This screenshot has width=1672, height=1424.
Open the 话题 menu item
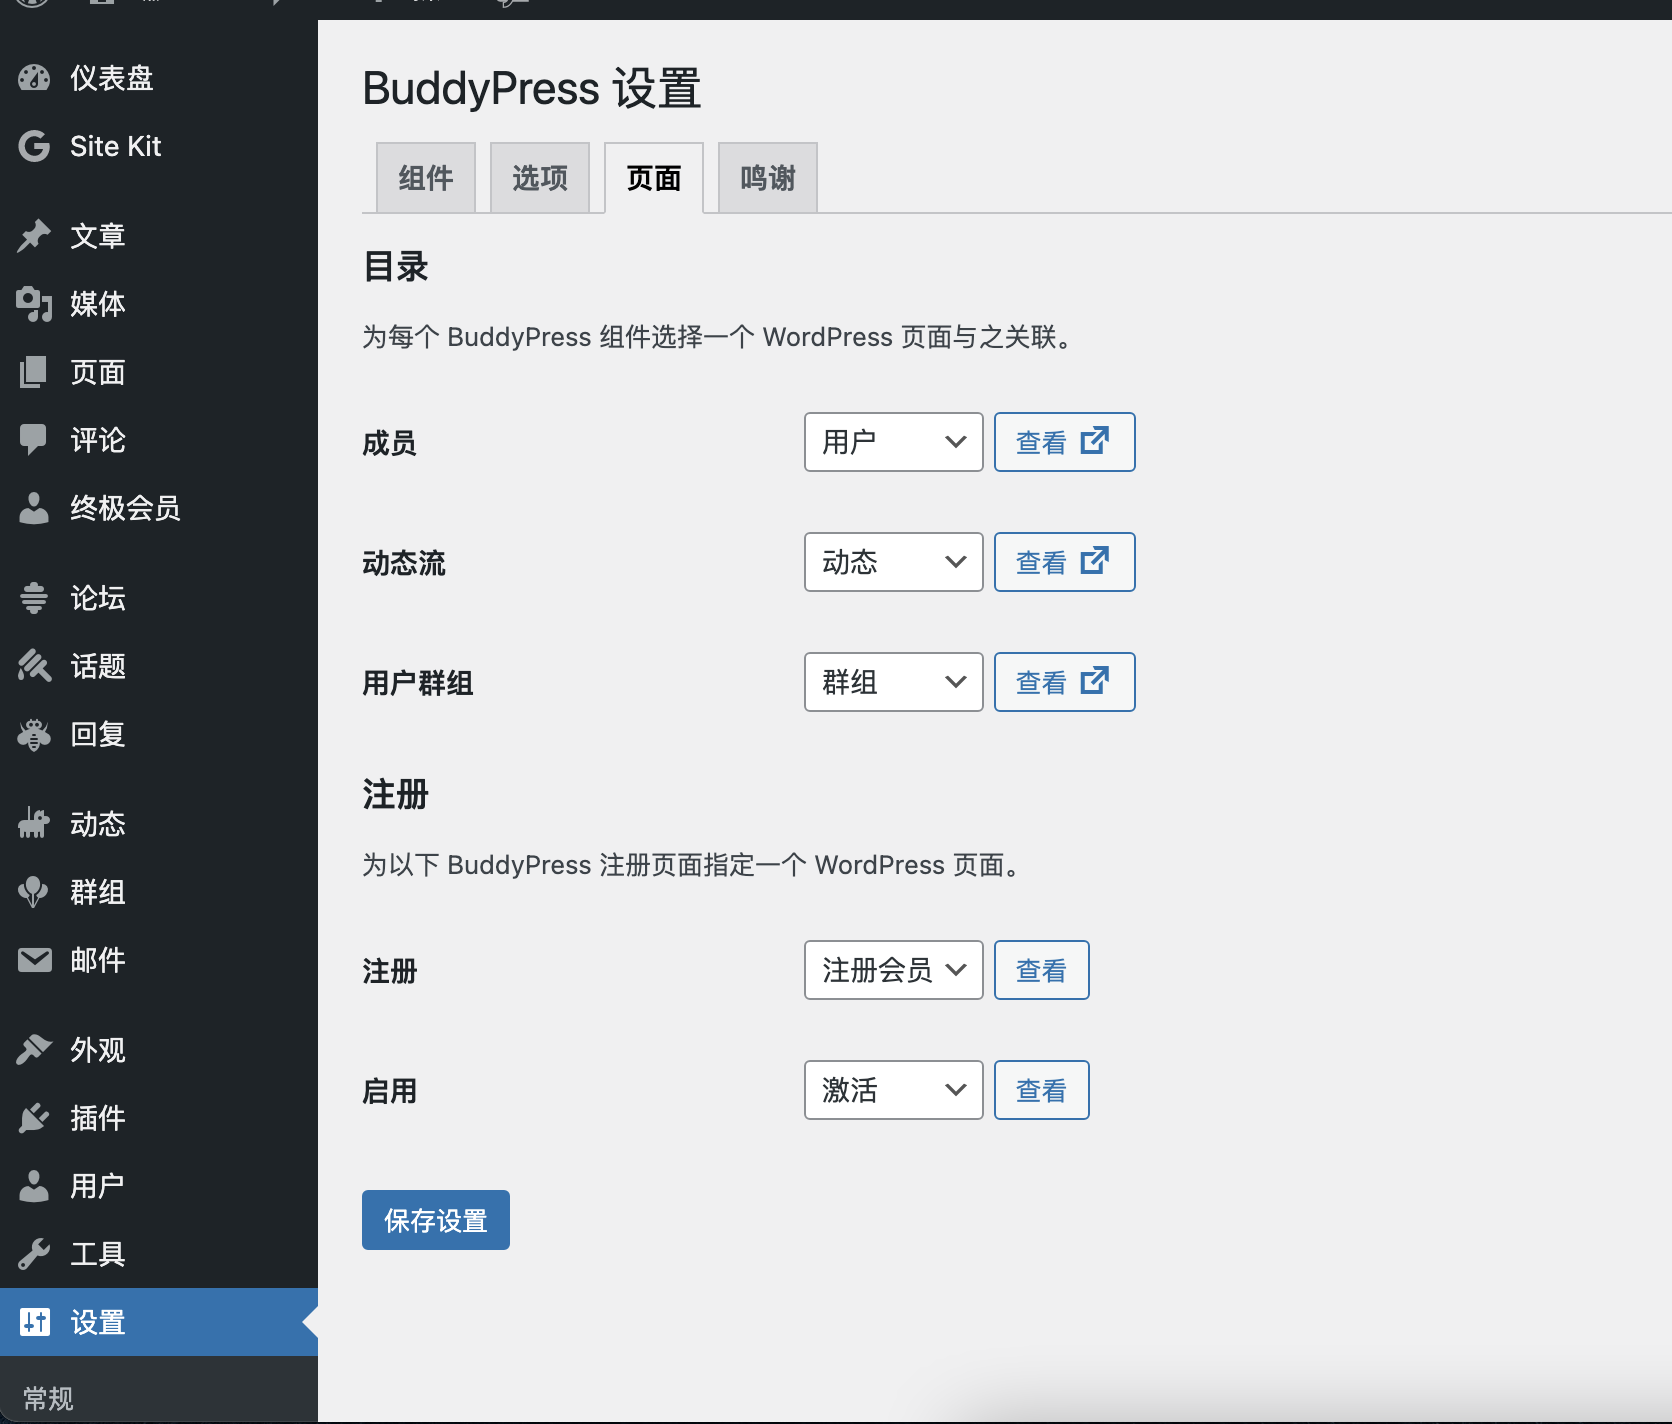159,666
